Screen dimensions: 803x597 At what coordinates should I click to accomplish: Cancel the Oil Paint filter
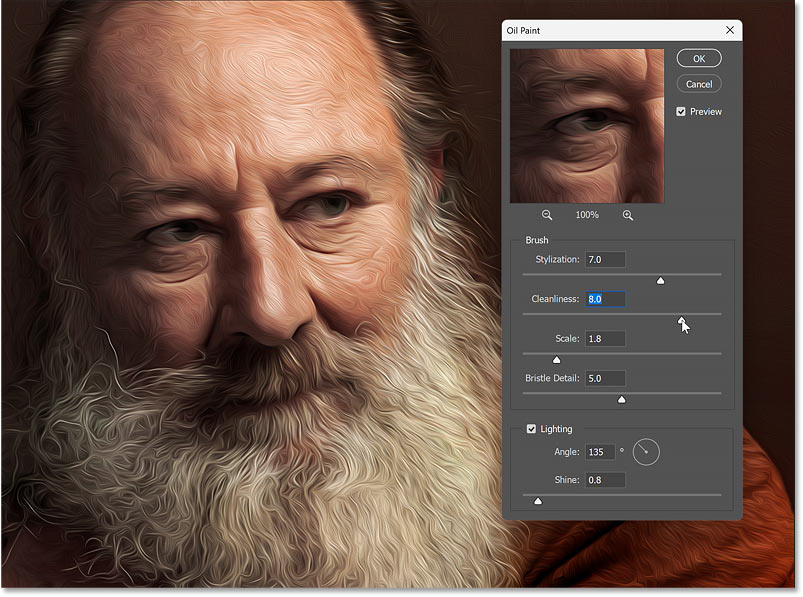point(699,84)
